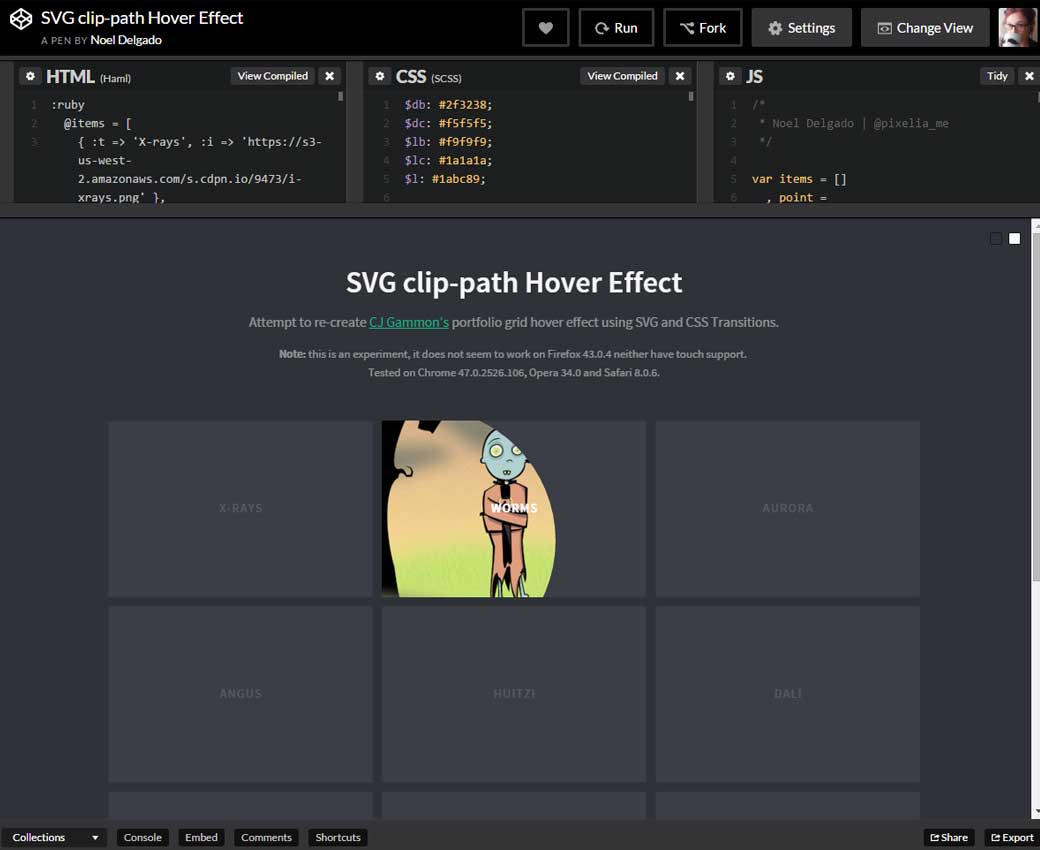Close the CSS editor panel

(x=680, y=76)
